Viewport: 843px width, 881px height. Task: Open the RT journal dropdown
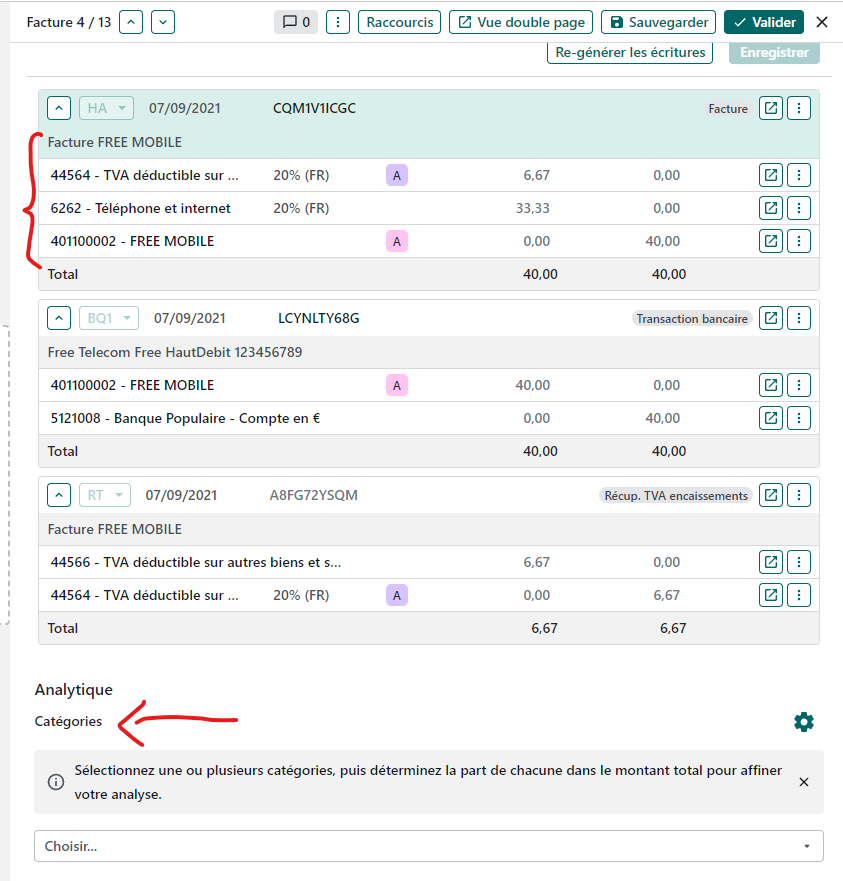click(106, 495)
